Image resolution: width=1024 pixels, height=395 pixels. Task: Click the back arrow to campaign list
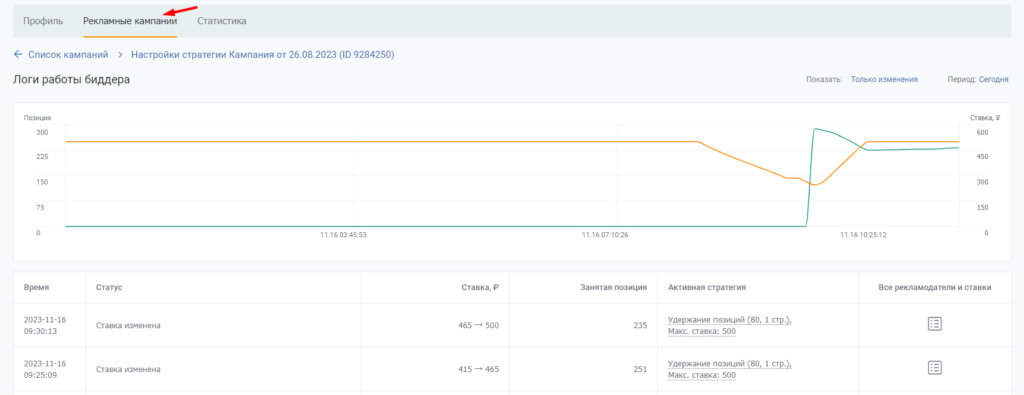pos(18,55)
